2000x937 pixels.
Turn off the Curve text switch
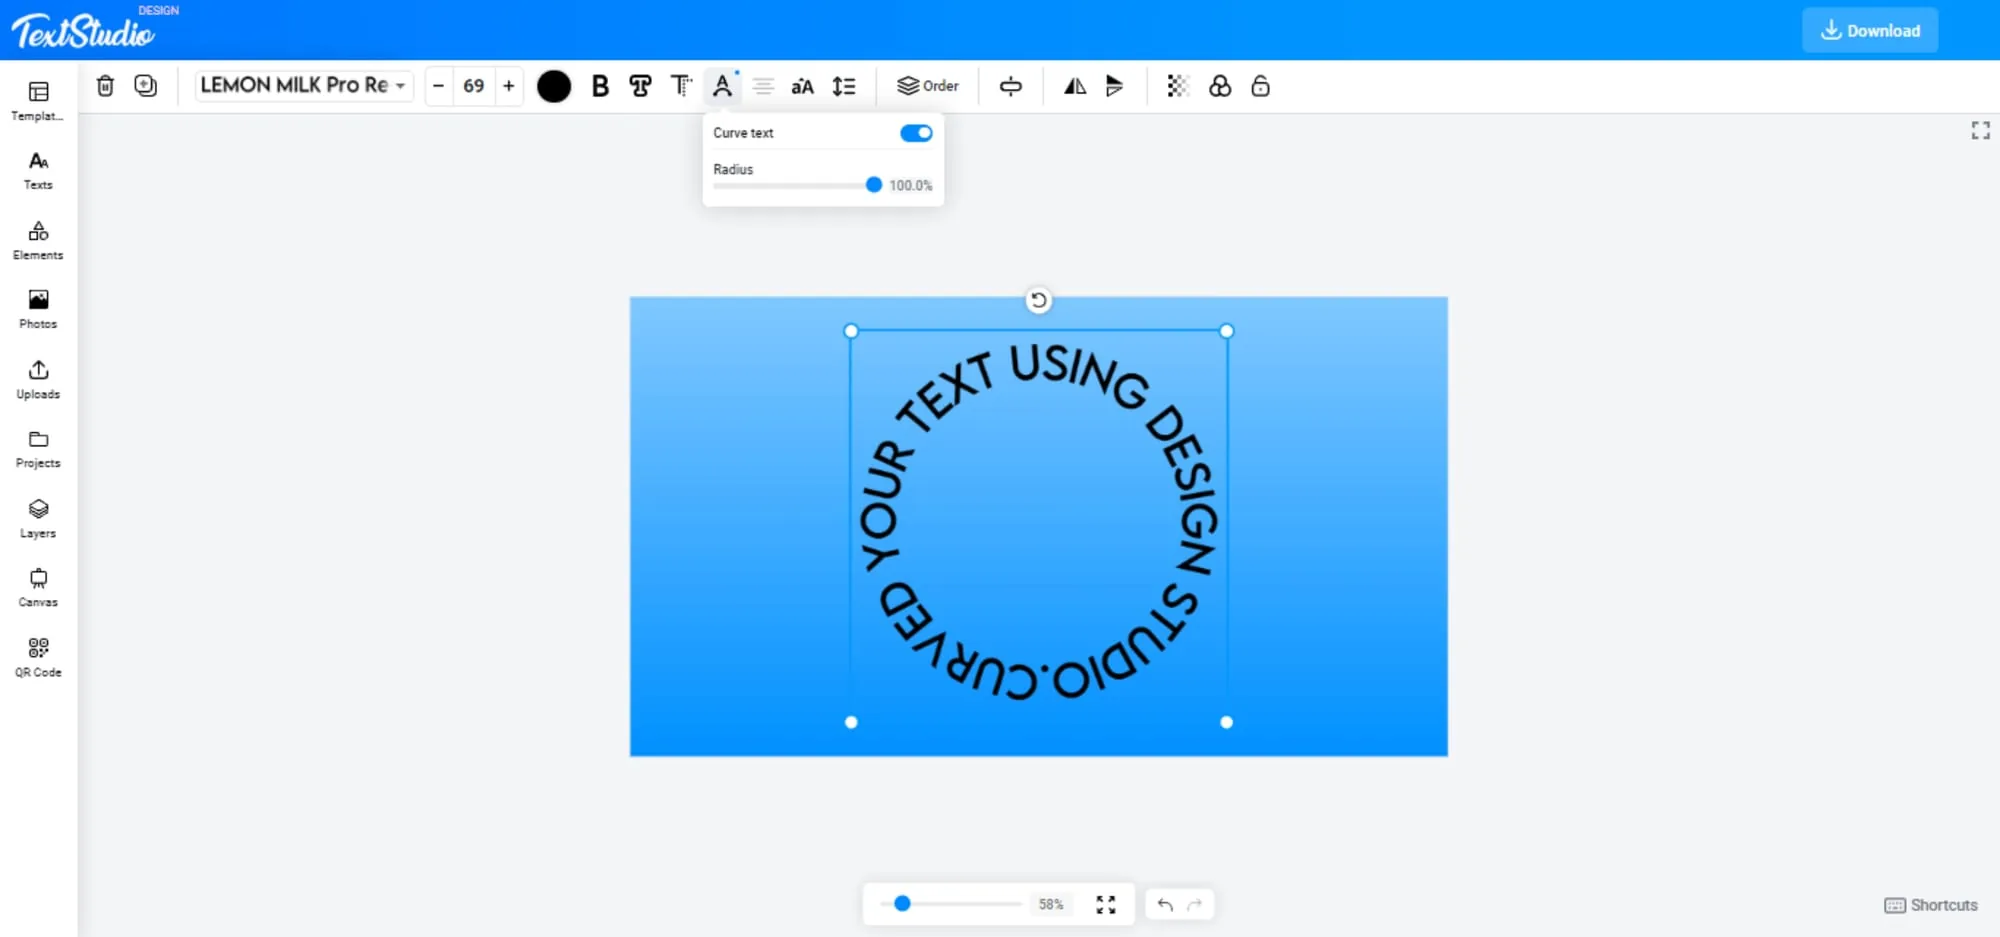[x=916, y=133]
